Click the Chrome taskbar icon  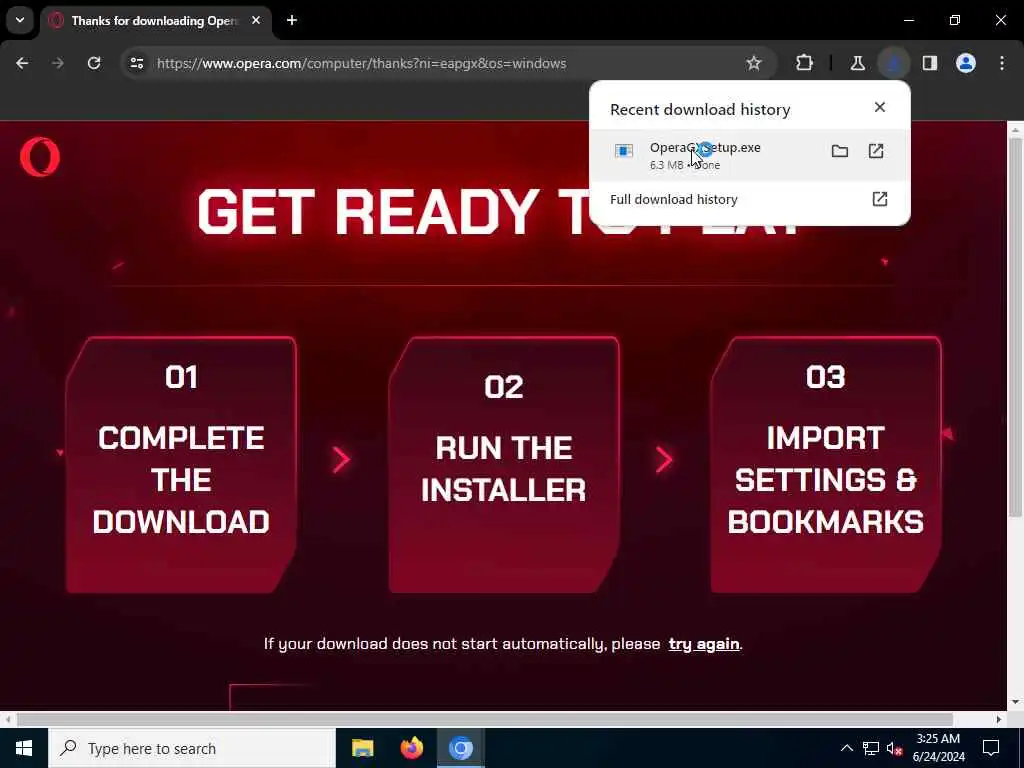pyautogui.click(x=460, y=748)
